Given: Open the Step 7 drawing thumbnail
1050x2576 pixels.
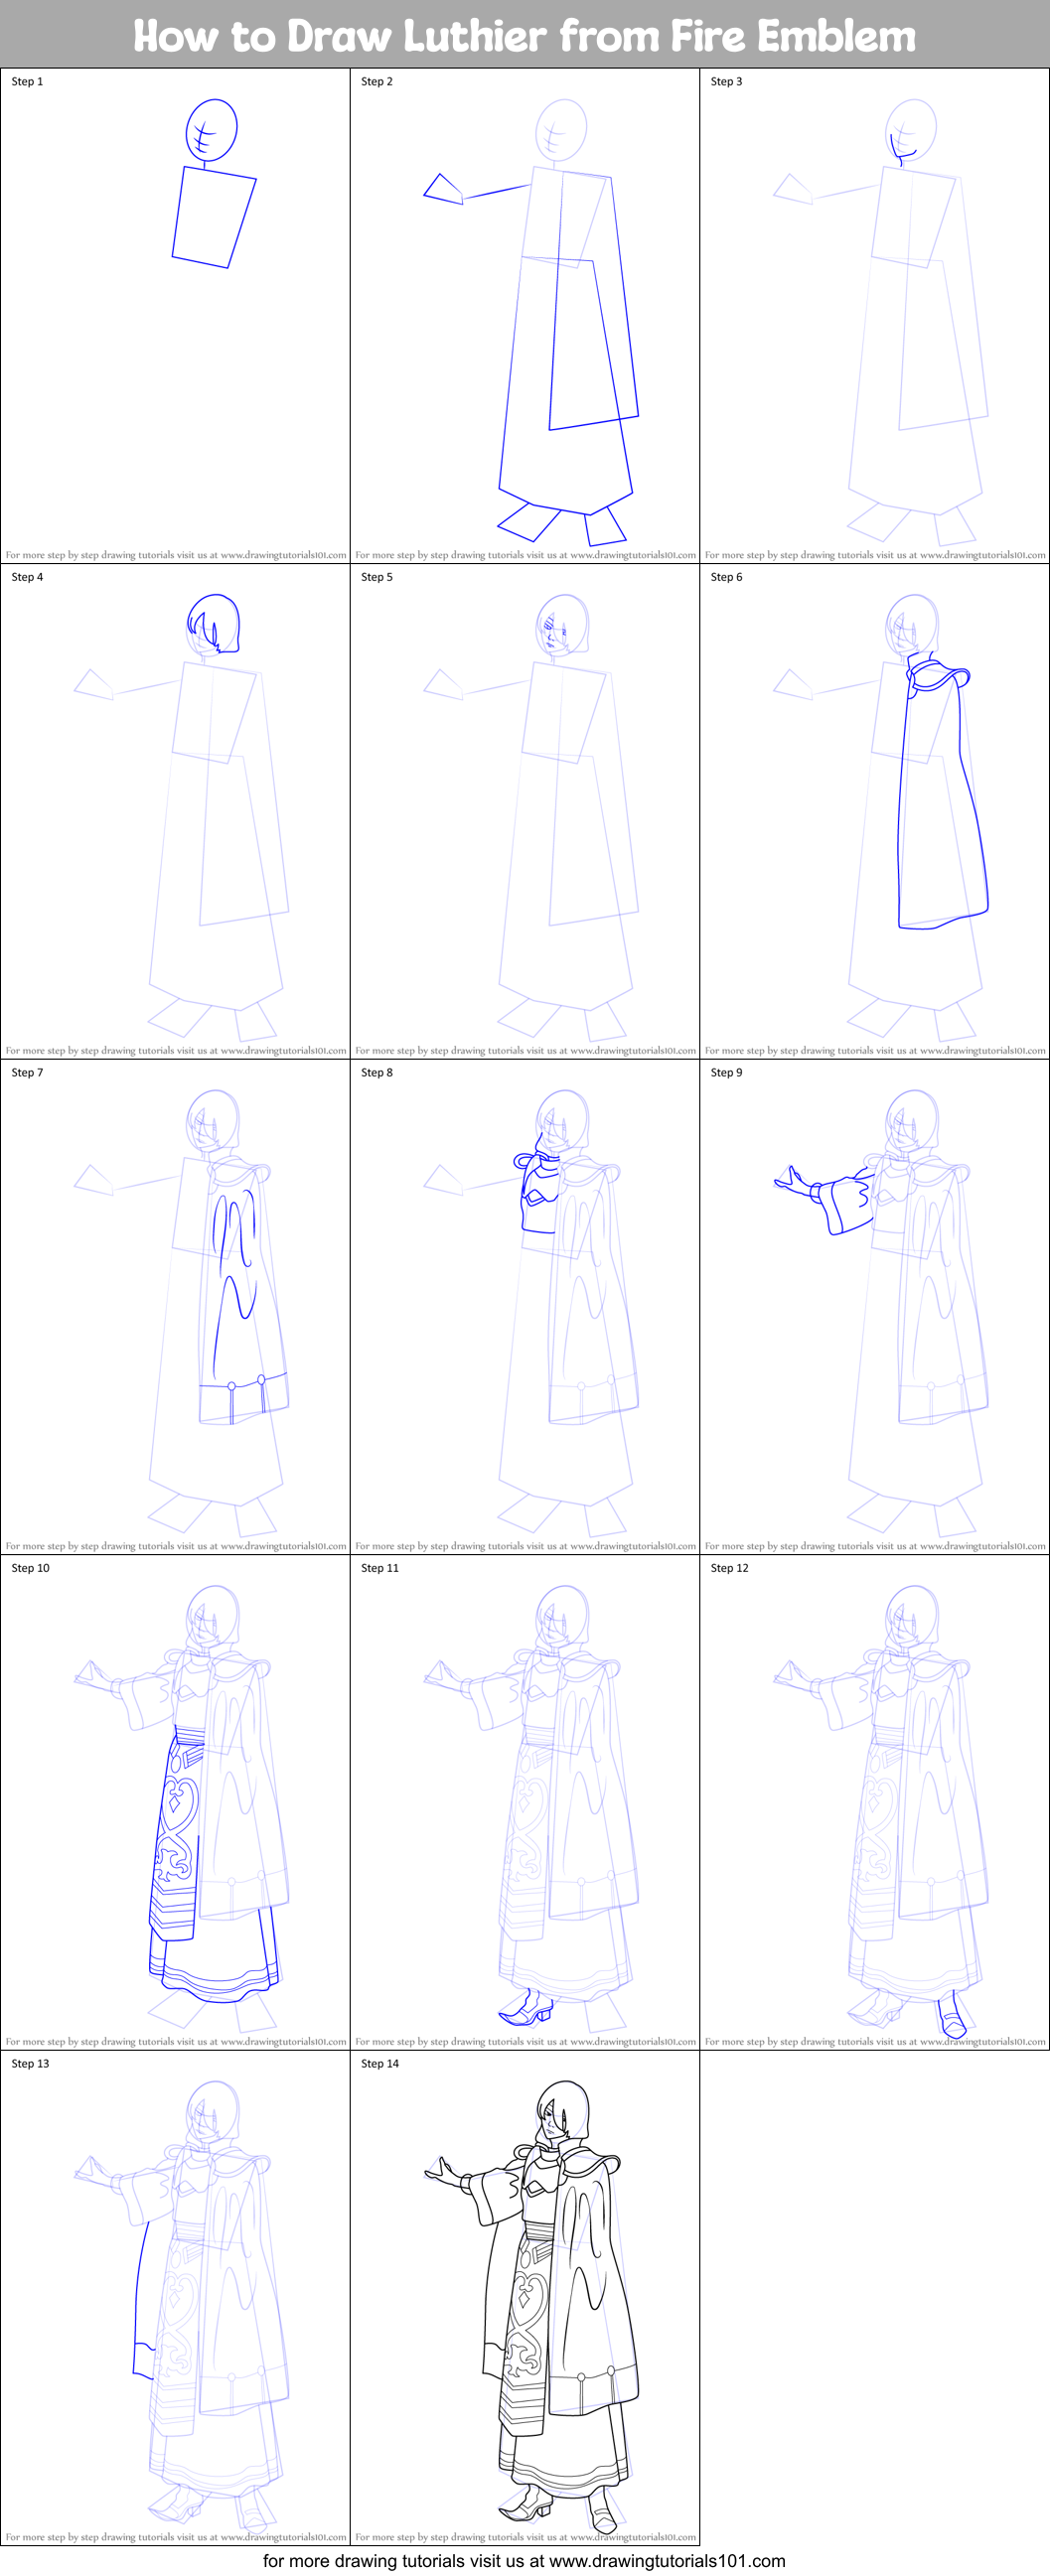Looking at the screenshot, I should pyautogui.click(x=175, y=1306).
